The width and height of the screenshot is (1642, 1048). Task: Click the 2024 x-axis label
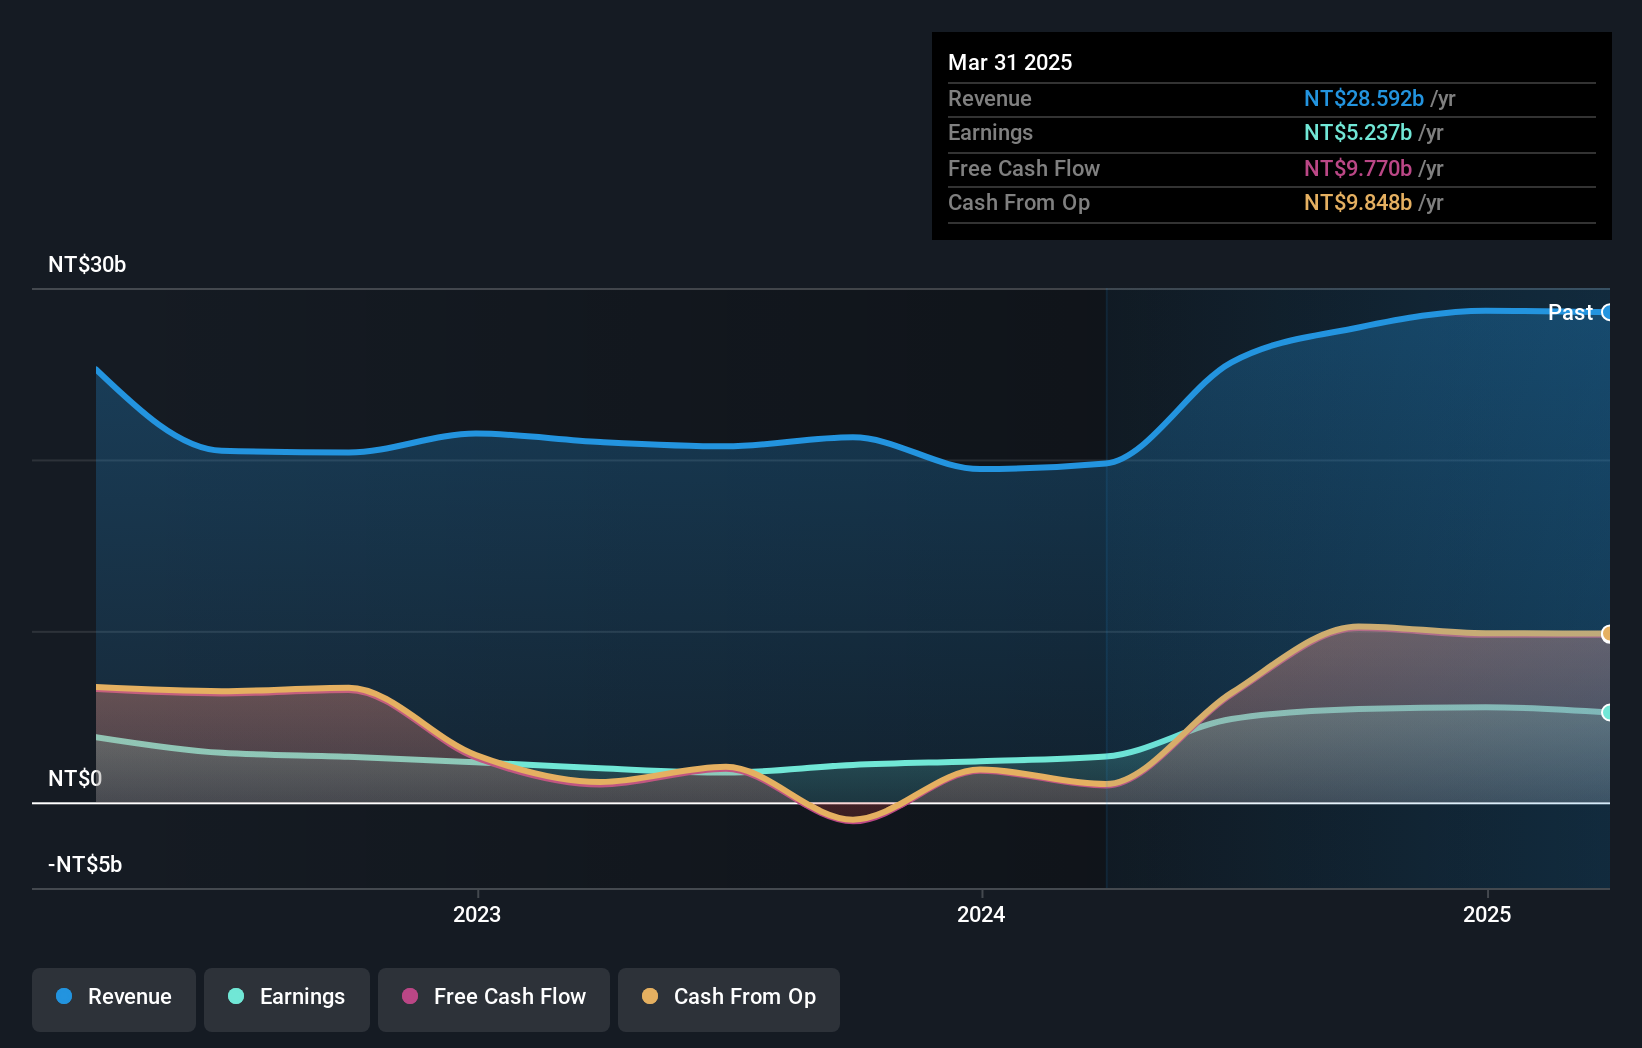click(981, 914)
